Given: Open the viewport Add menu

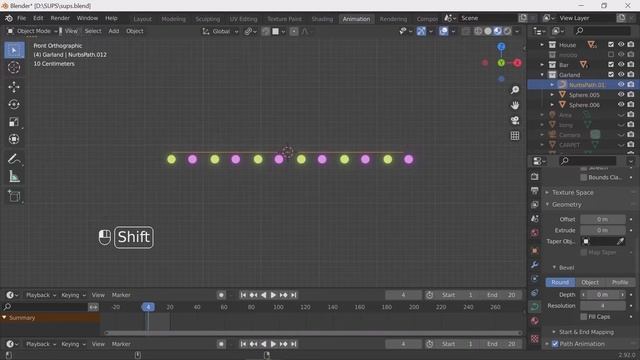Looking at the screenshot, I should point(114,31).
